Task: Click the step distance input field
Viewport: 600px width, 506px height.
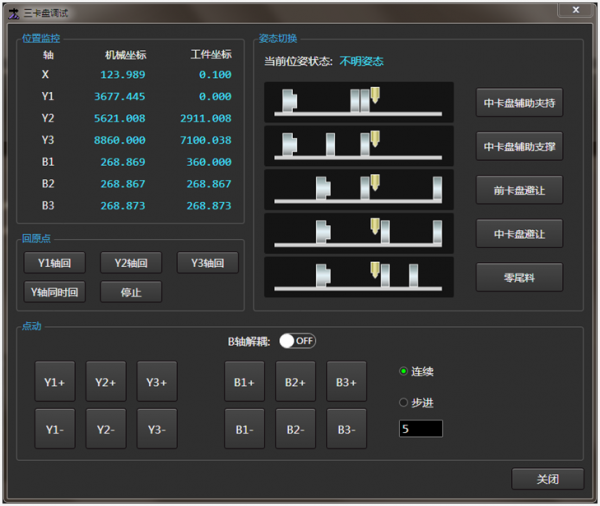Action: point(420,429)
